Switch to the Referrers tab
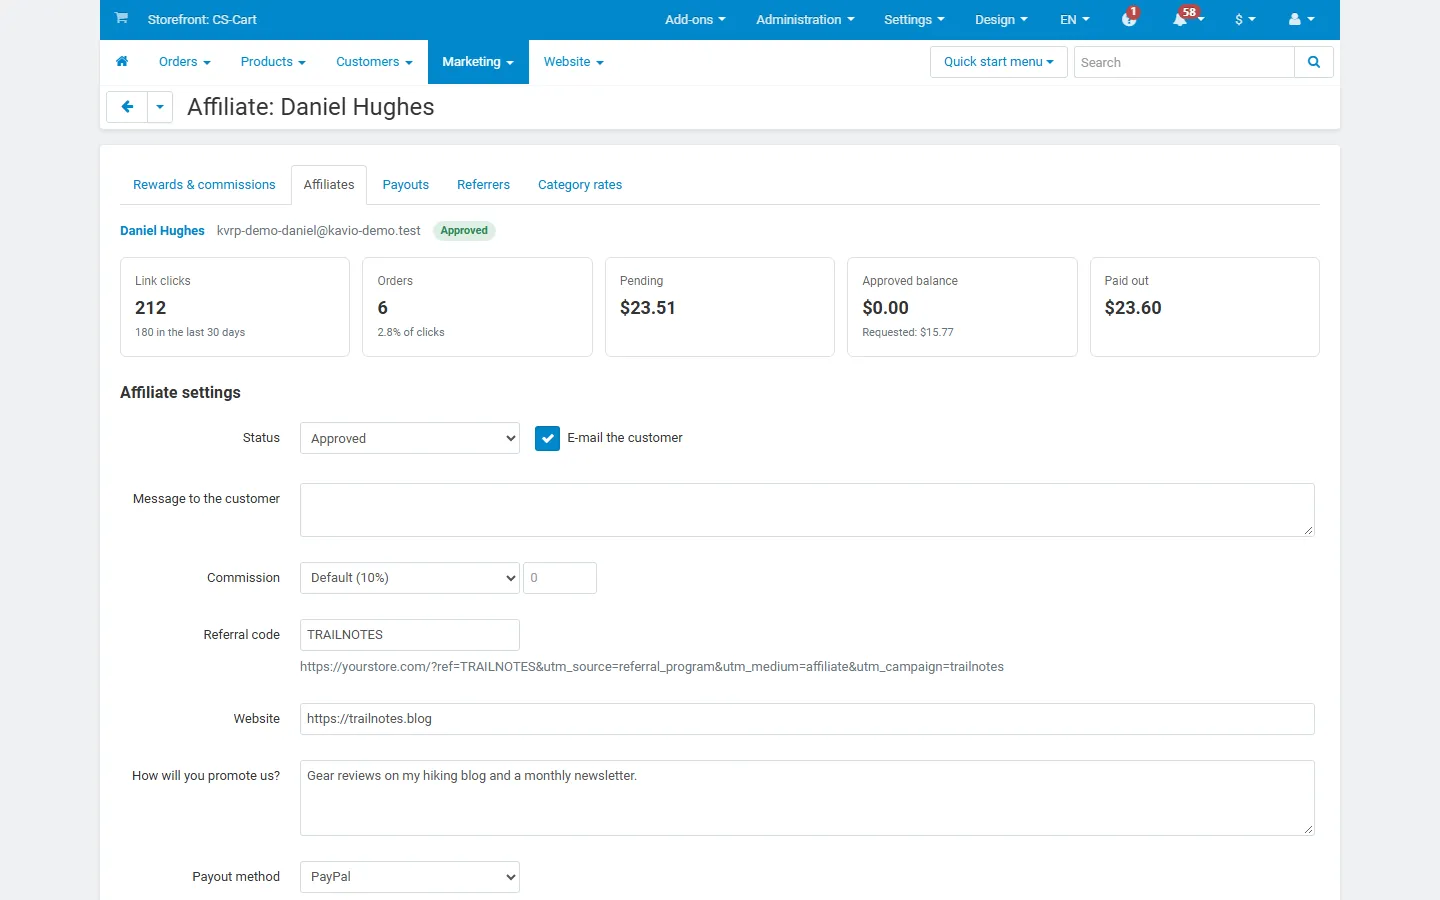This screenshot has height=900, width=1440. click(x=483, y=185)
